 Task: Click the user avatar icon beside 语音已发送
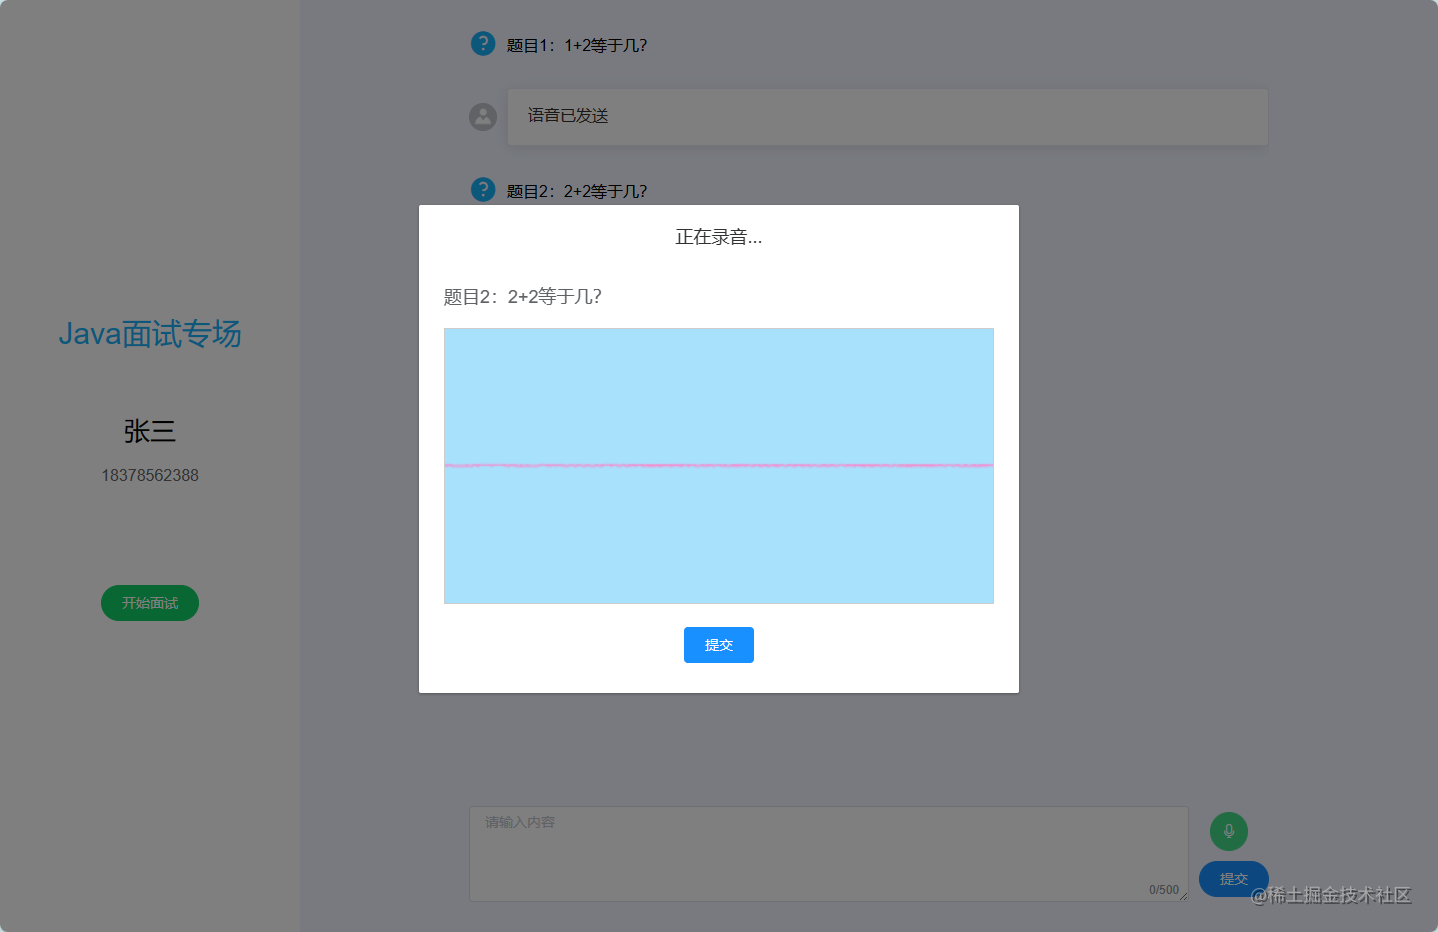click(483, 117)
